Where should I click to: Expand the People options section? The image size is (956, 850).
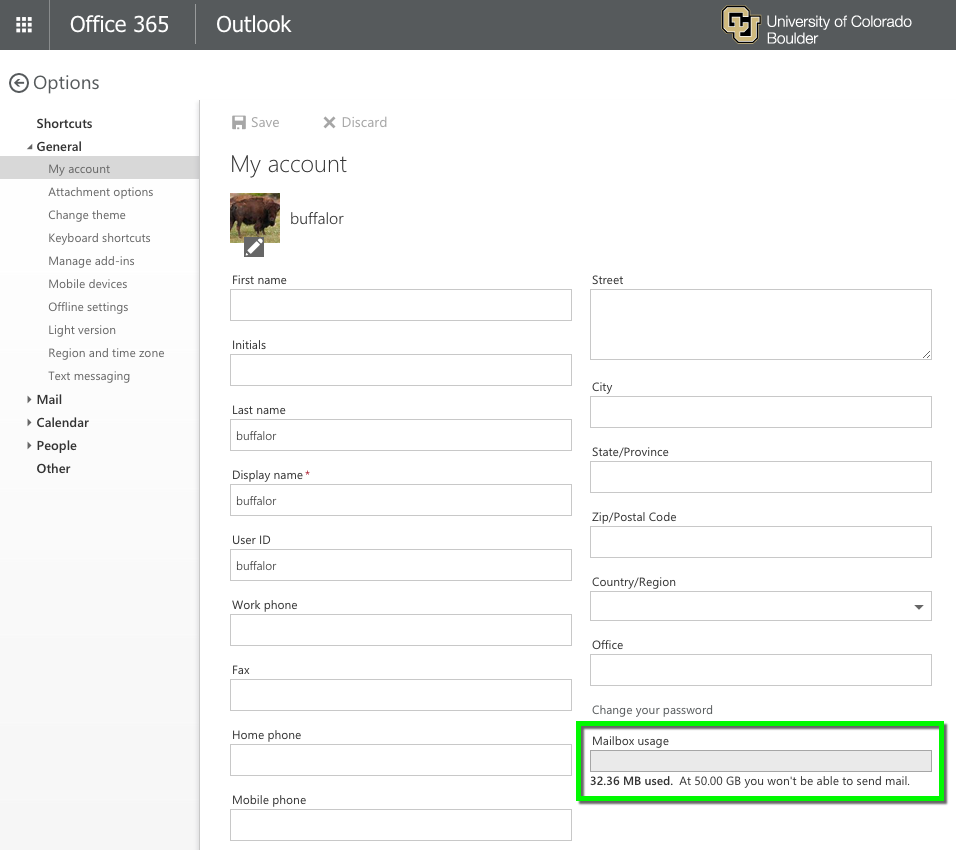tap(30, 446)
